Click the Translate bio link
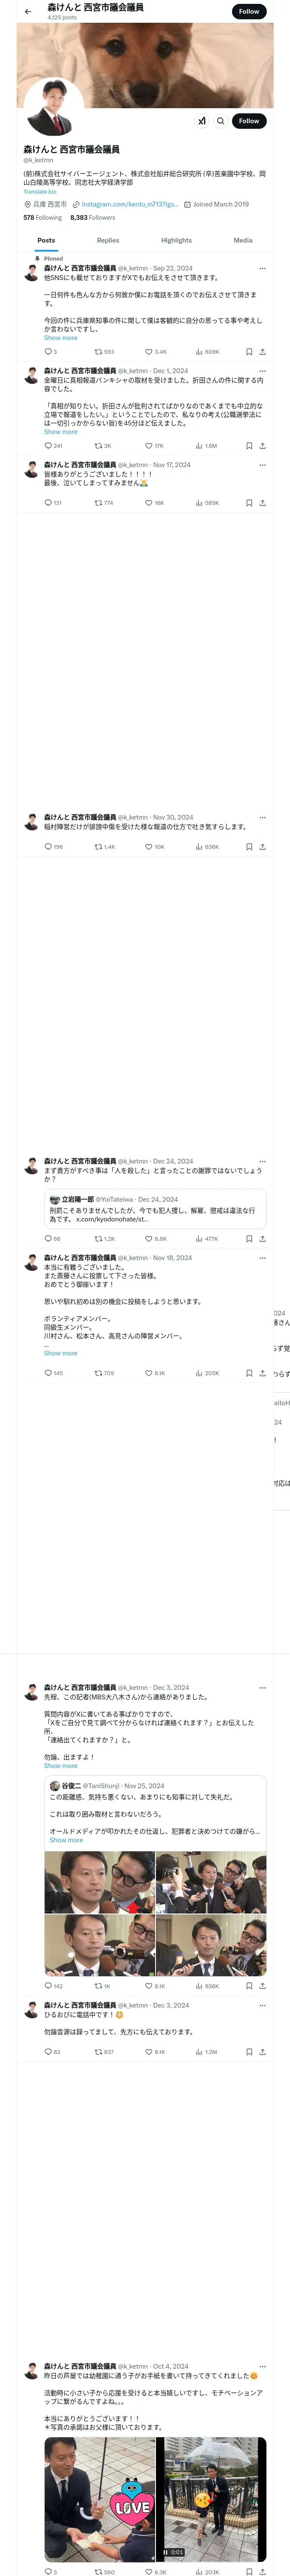Screen dimensions: 290x2576 [x=40, y=191]
